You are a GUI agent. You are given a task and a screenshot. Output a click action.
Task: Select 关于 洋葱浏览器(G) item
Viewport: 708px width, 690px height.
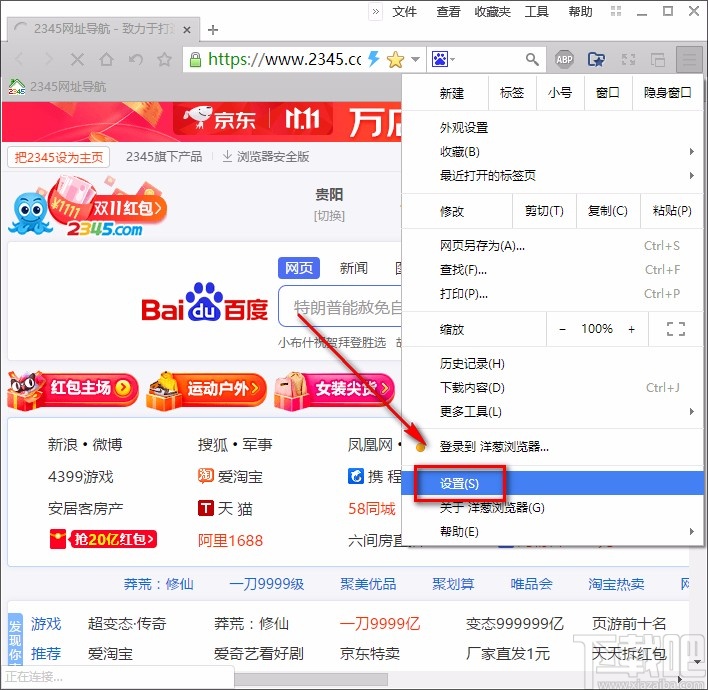552,508
